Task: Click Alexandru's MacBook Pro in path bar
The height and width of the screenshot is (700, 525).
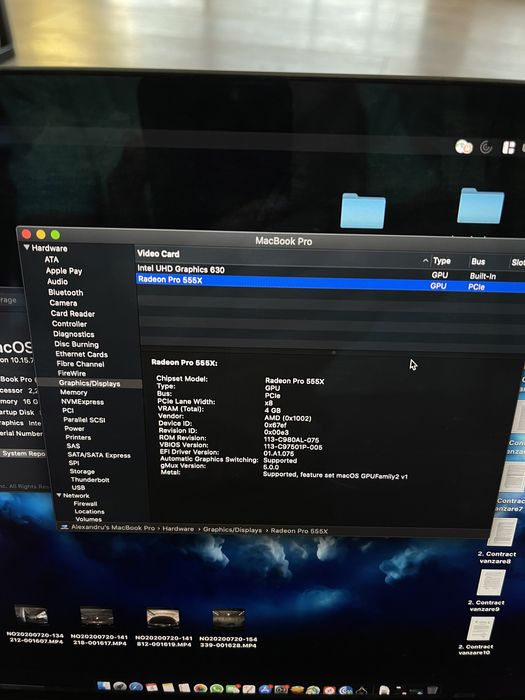Action: tap(112, 528)
